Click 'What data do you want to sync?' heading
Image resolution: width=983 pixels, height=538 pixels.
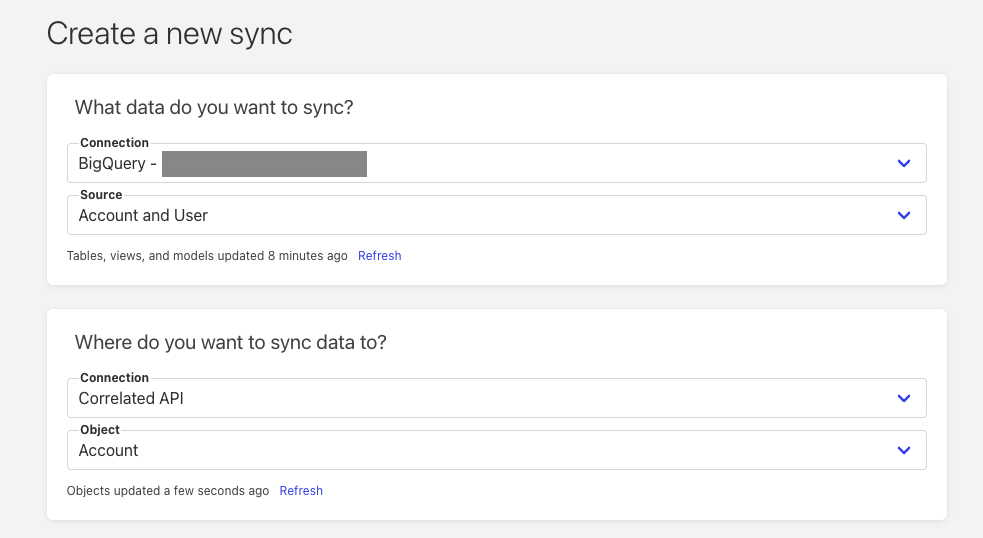[214, 107]
